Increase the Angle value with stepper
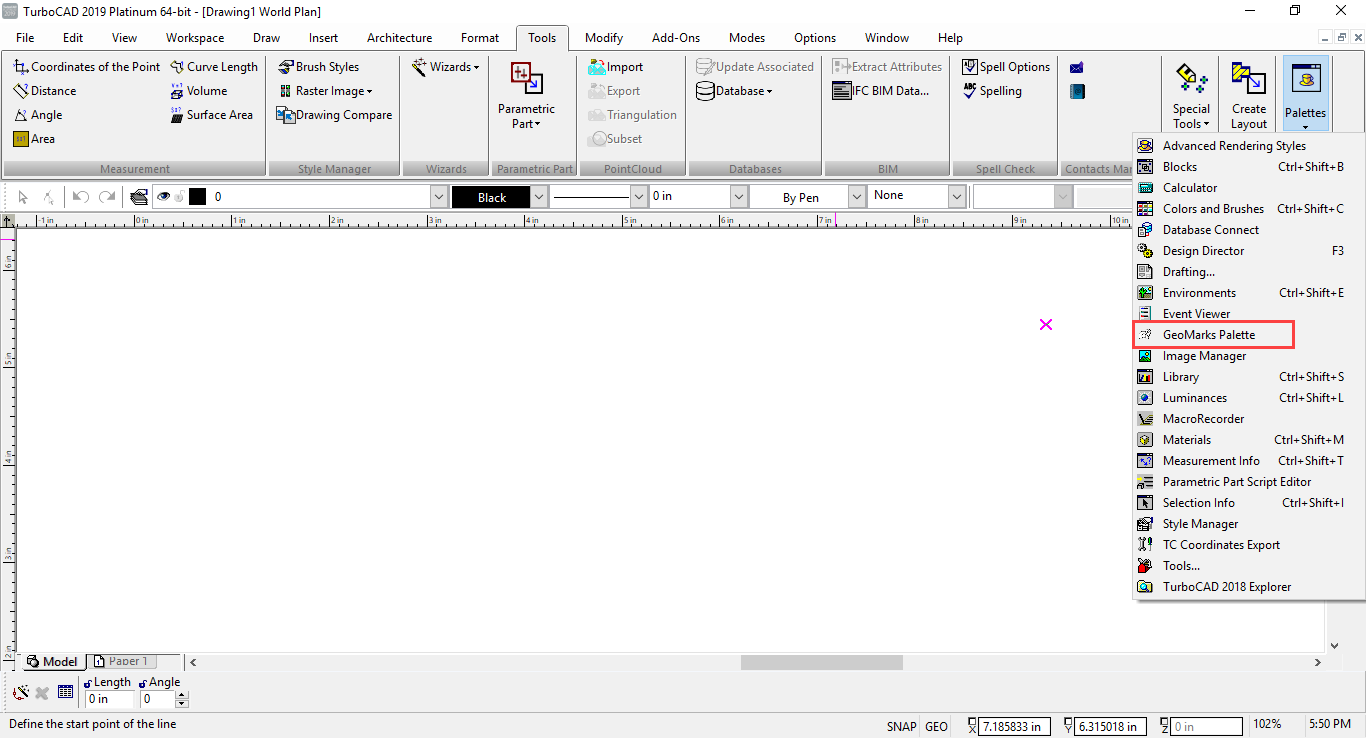The image size is (1366, 738). point(182,695)
